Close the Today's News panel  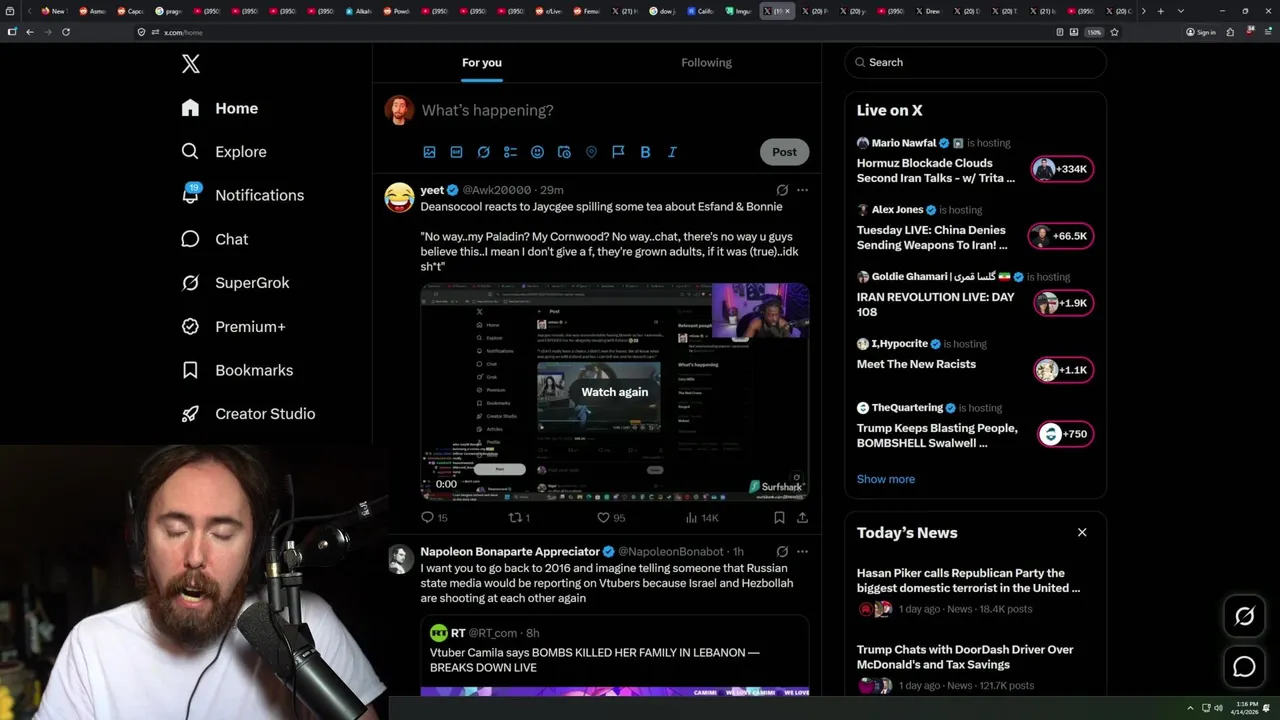click(1082, 532)
